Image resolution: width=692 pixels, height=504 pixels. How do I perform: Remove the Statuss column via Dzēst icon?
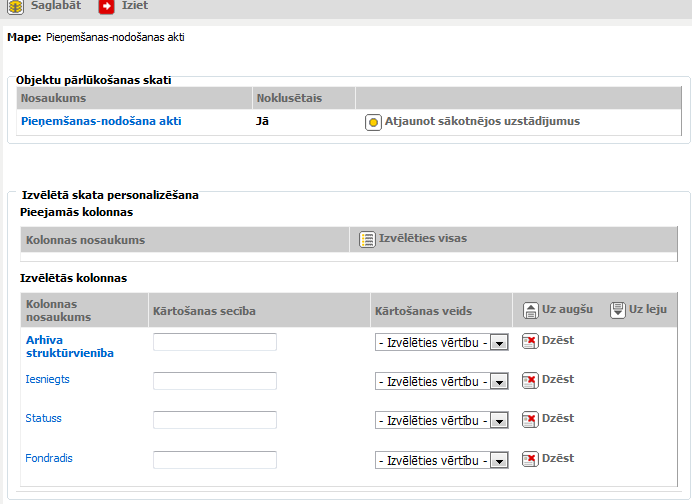click(530, 419)
